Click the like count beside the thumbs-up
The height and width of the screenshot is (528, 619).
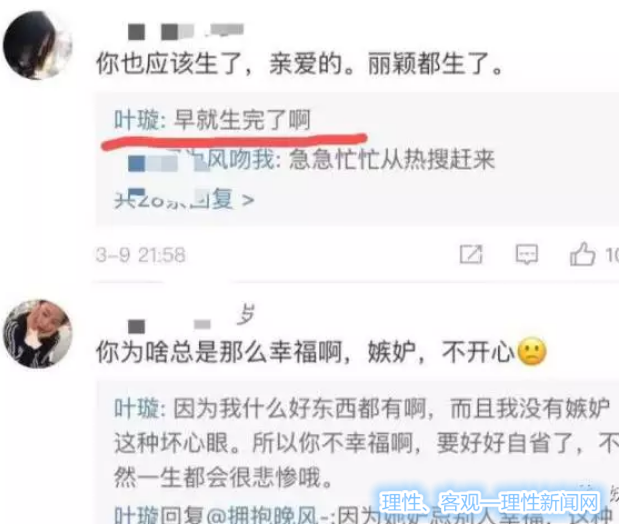click(x=612, y=255)
